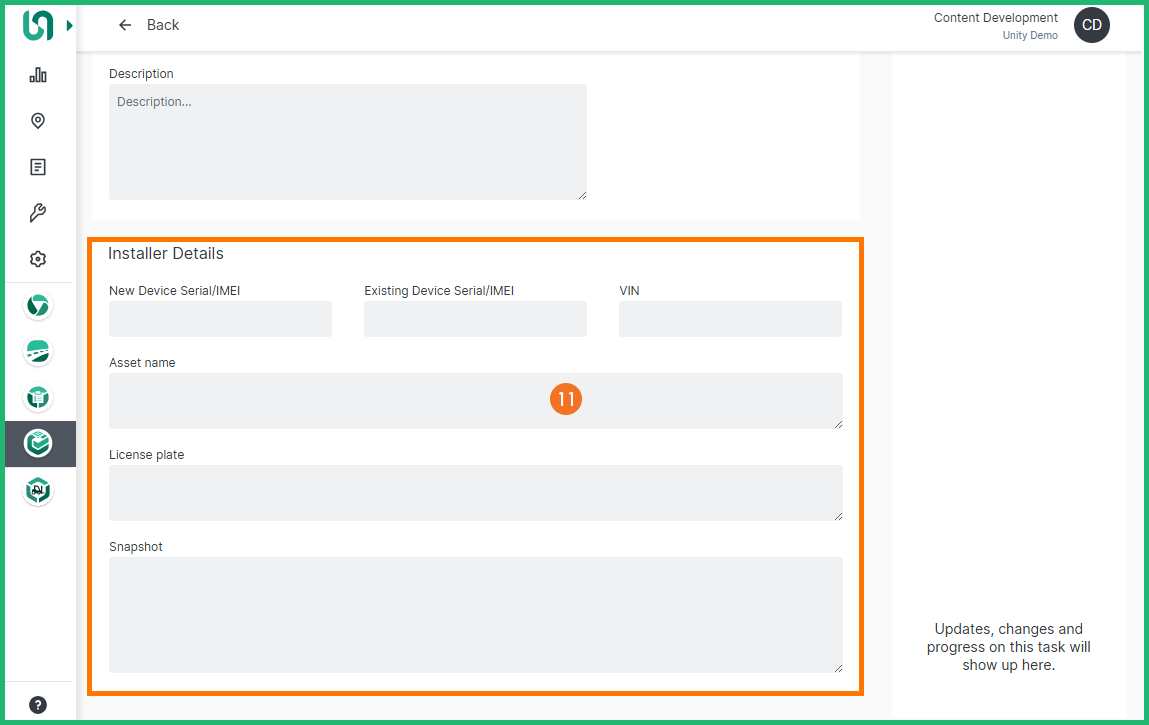Click the License plate text area
Viewport: 1149px width, 725px height.
click(x=475, y=493)
